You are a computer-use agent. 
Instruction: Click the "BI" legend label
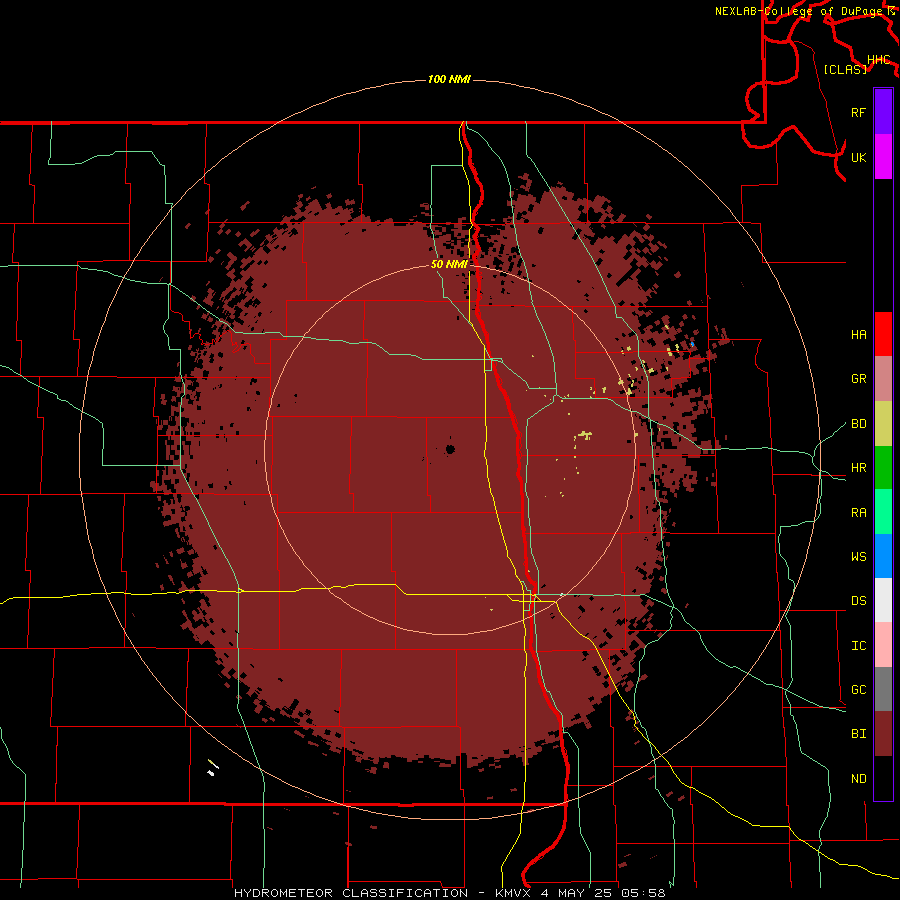858,734
